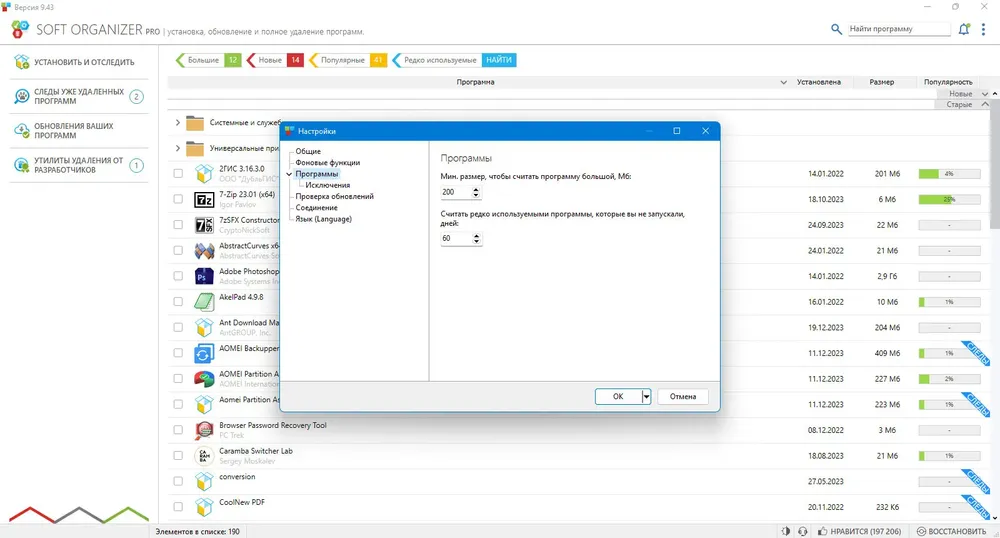Open the three-dot menu icon
The height and width of the screenshot is (538, 1000).
(983, 29)
